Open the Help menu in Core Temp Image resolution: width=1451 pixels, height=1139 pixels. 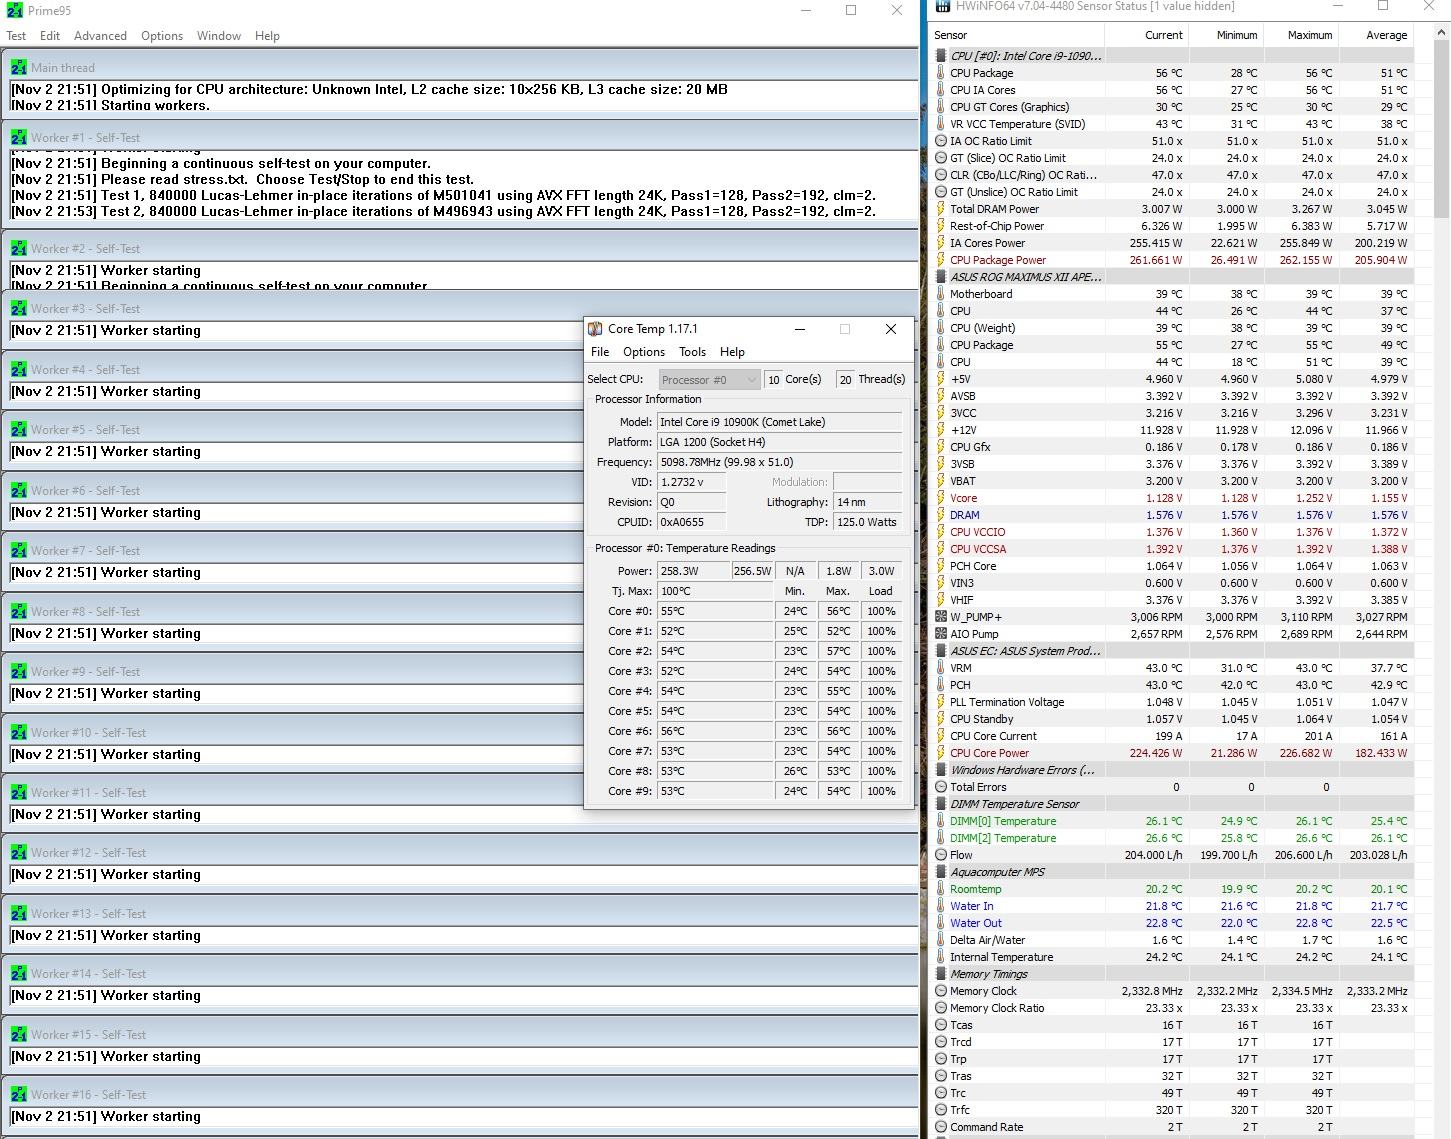click(x=732, y=352)
